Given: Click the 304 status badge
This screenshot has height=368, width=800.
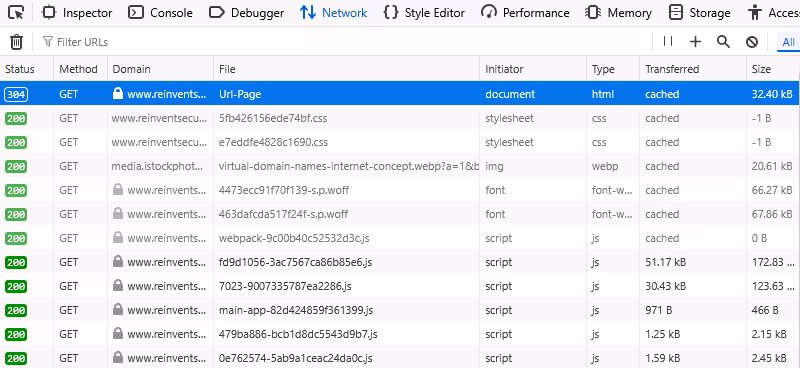Looking at the screenshot, I should (16, 94).
